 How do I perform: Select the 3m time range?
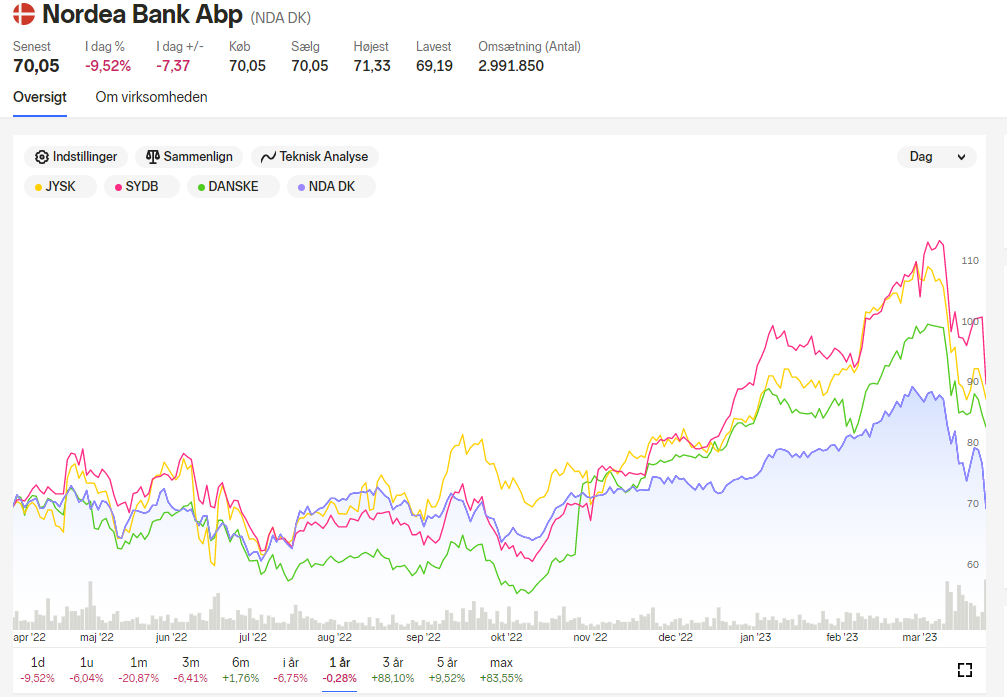tap(191, 669)
